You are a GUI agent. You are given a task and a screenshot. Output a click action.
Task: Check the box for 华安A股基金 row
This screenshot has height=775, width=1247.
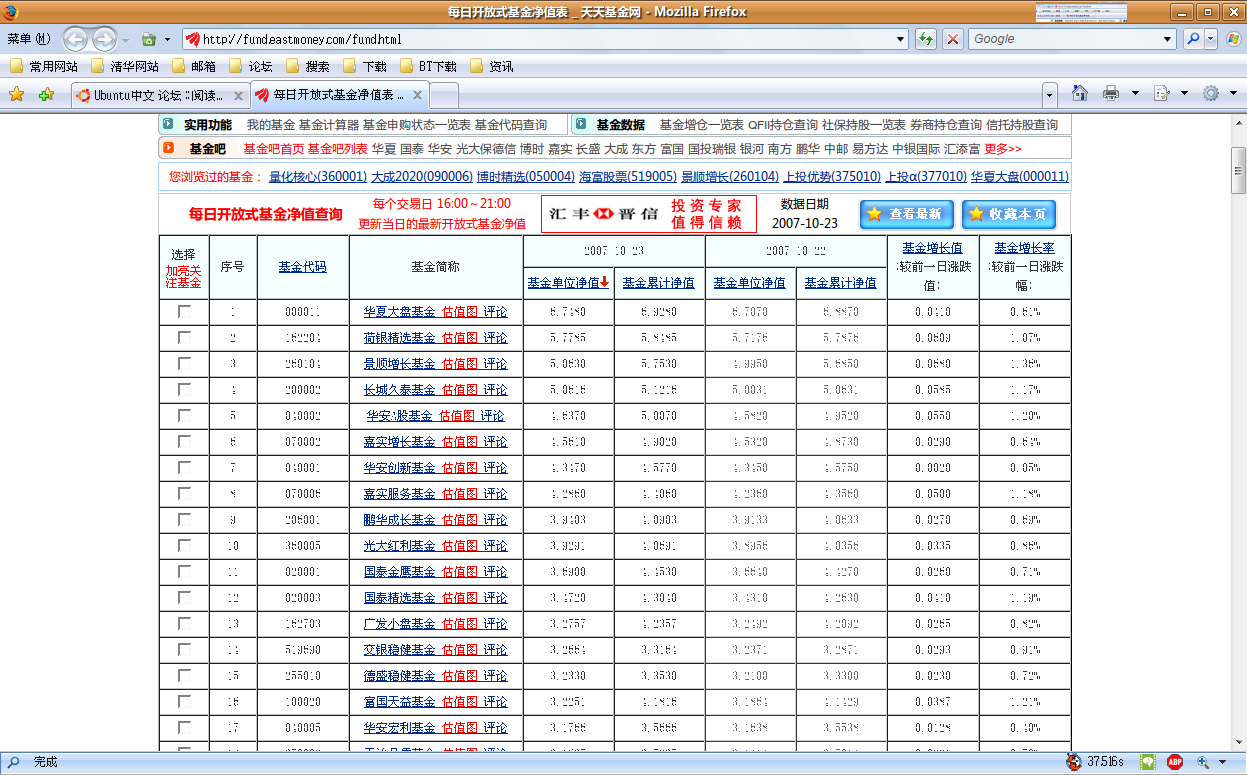[x=184, y=415]
